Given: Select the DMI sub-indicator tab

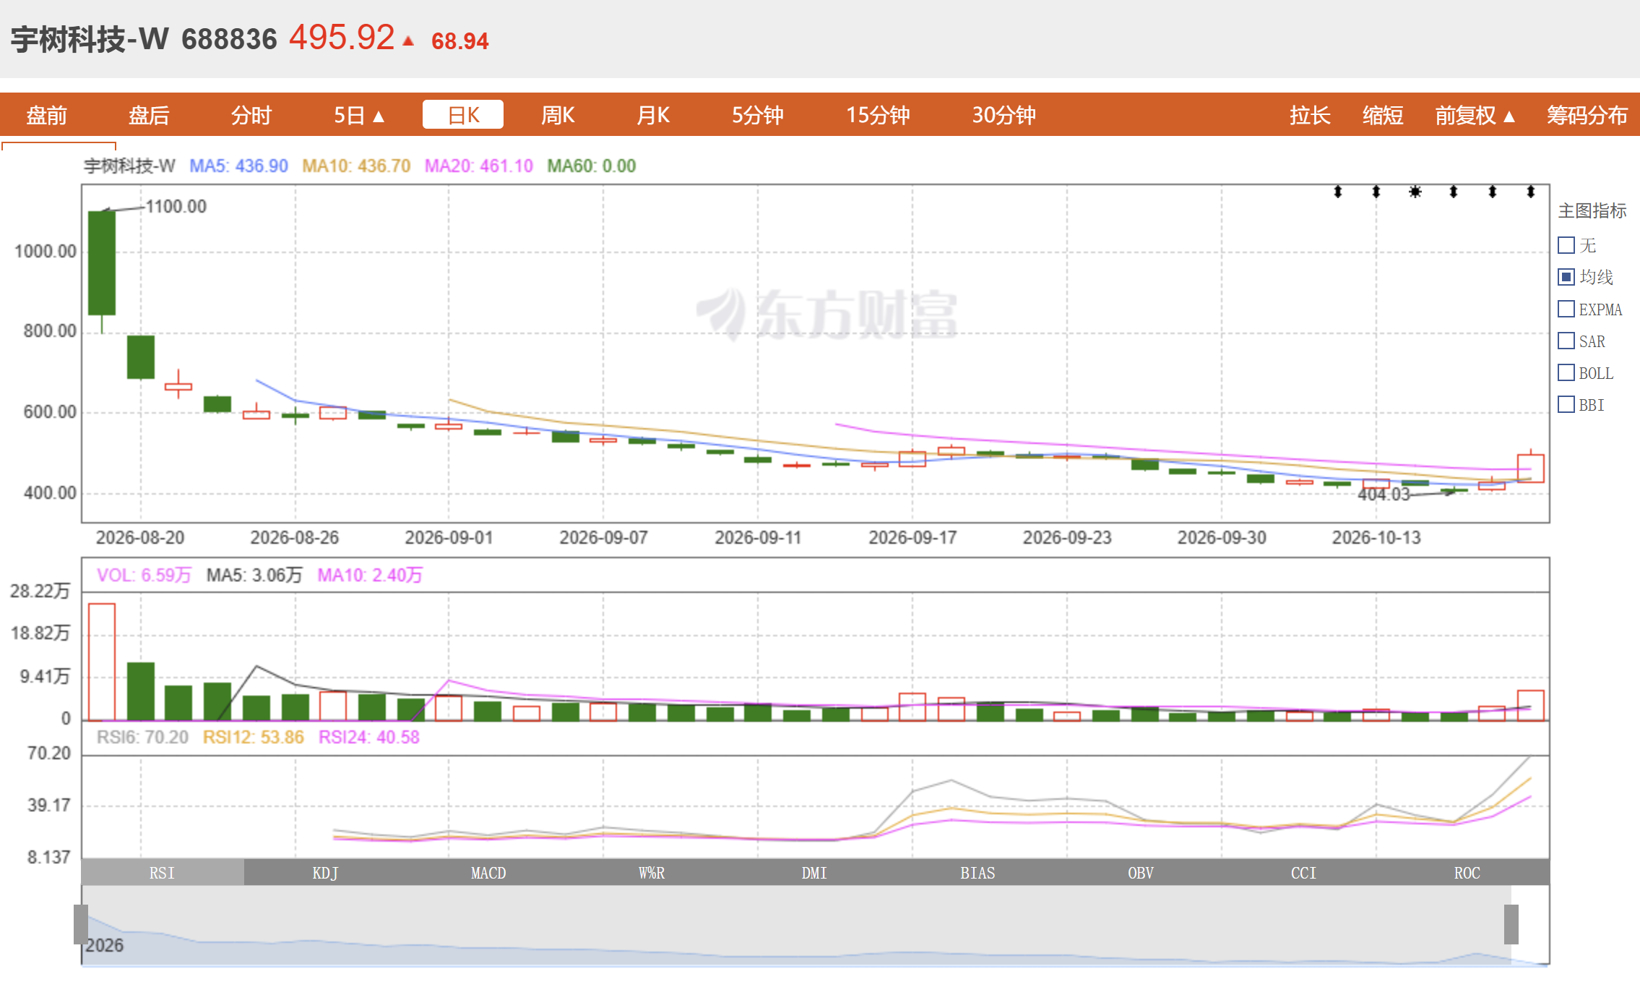Looking at the screenshot, I should click(815, 872).
